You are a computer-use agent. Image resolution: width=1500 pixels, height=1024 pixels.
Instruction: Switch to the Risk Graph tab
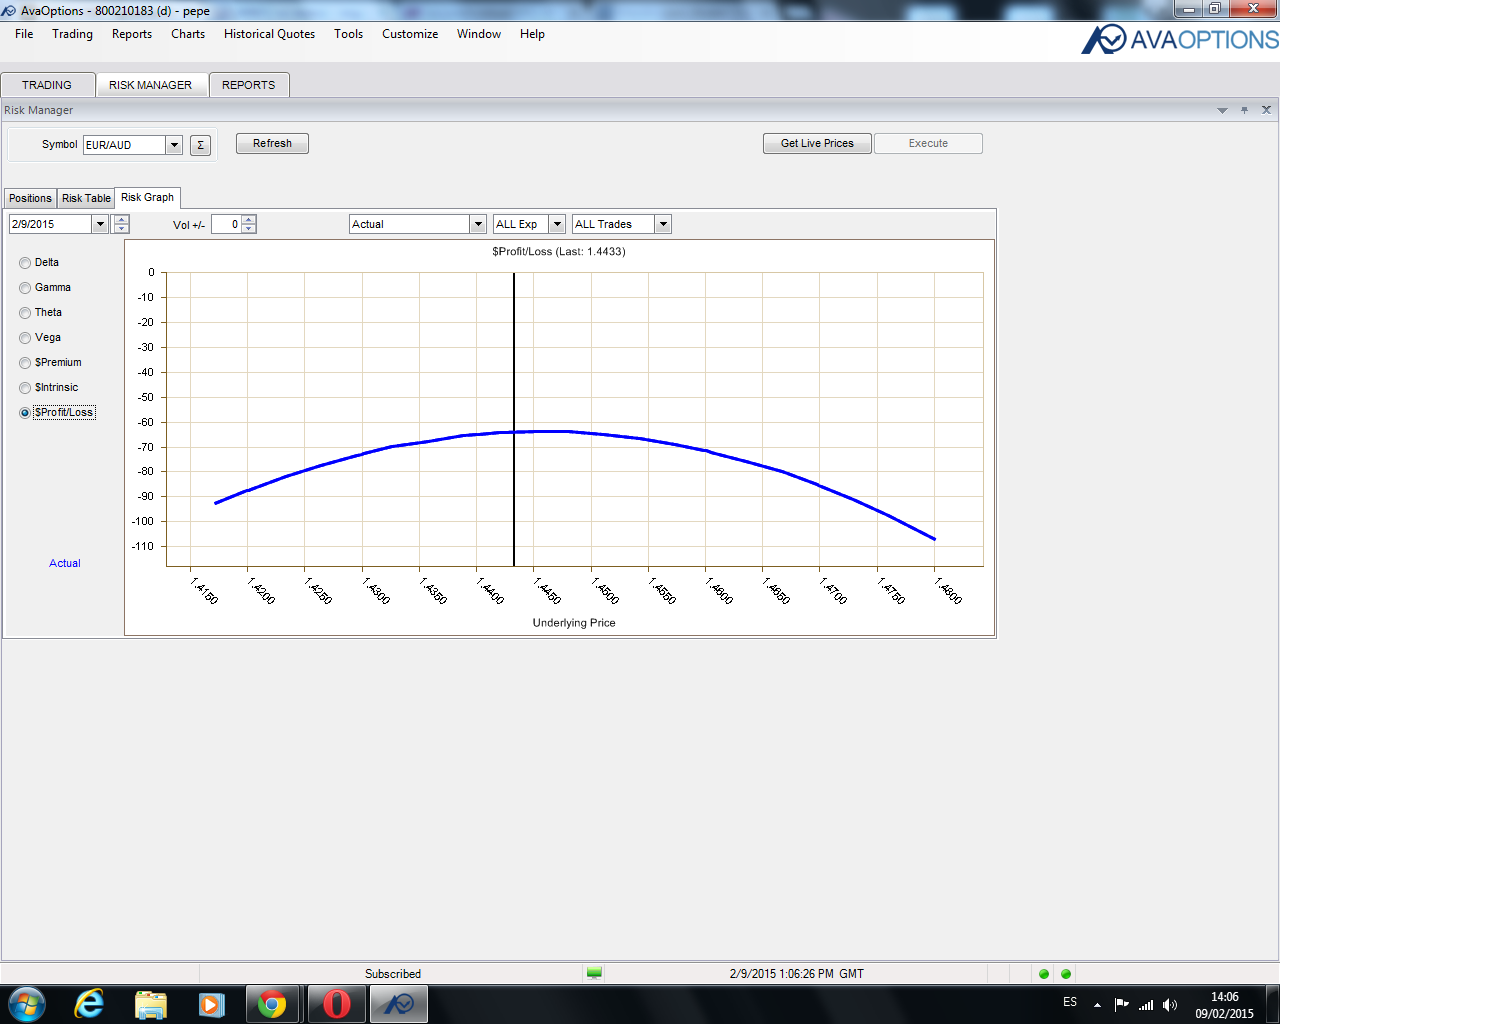(147, 197)
